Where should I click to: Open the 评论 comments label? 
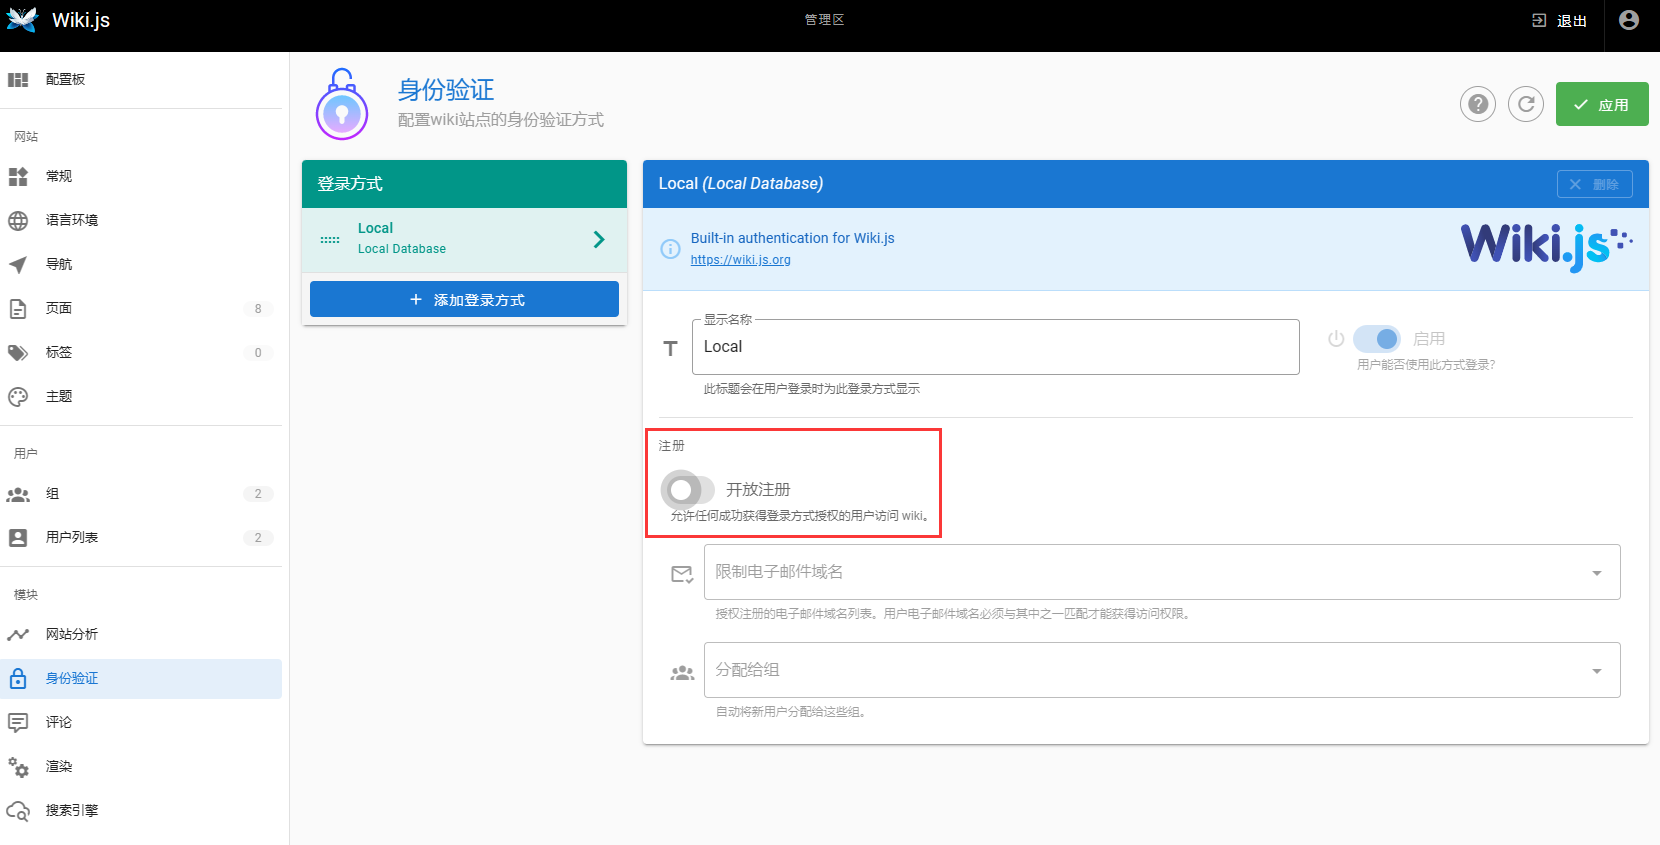(59, 722)
